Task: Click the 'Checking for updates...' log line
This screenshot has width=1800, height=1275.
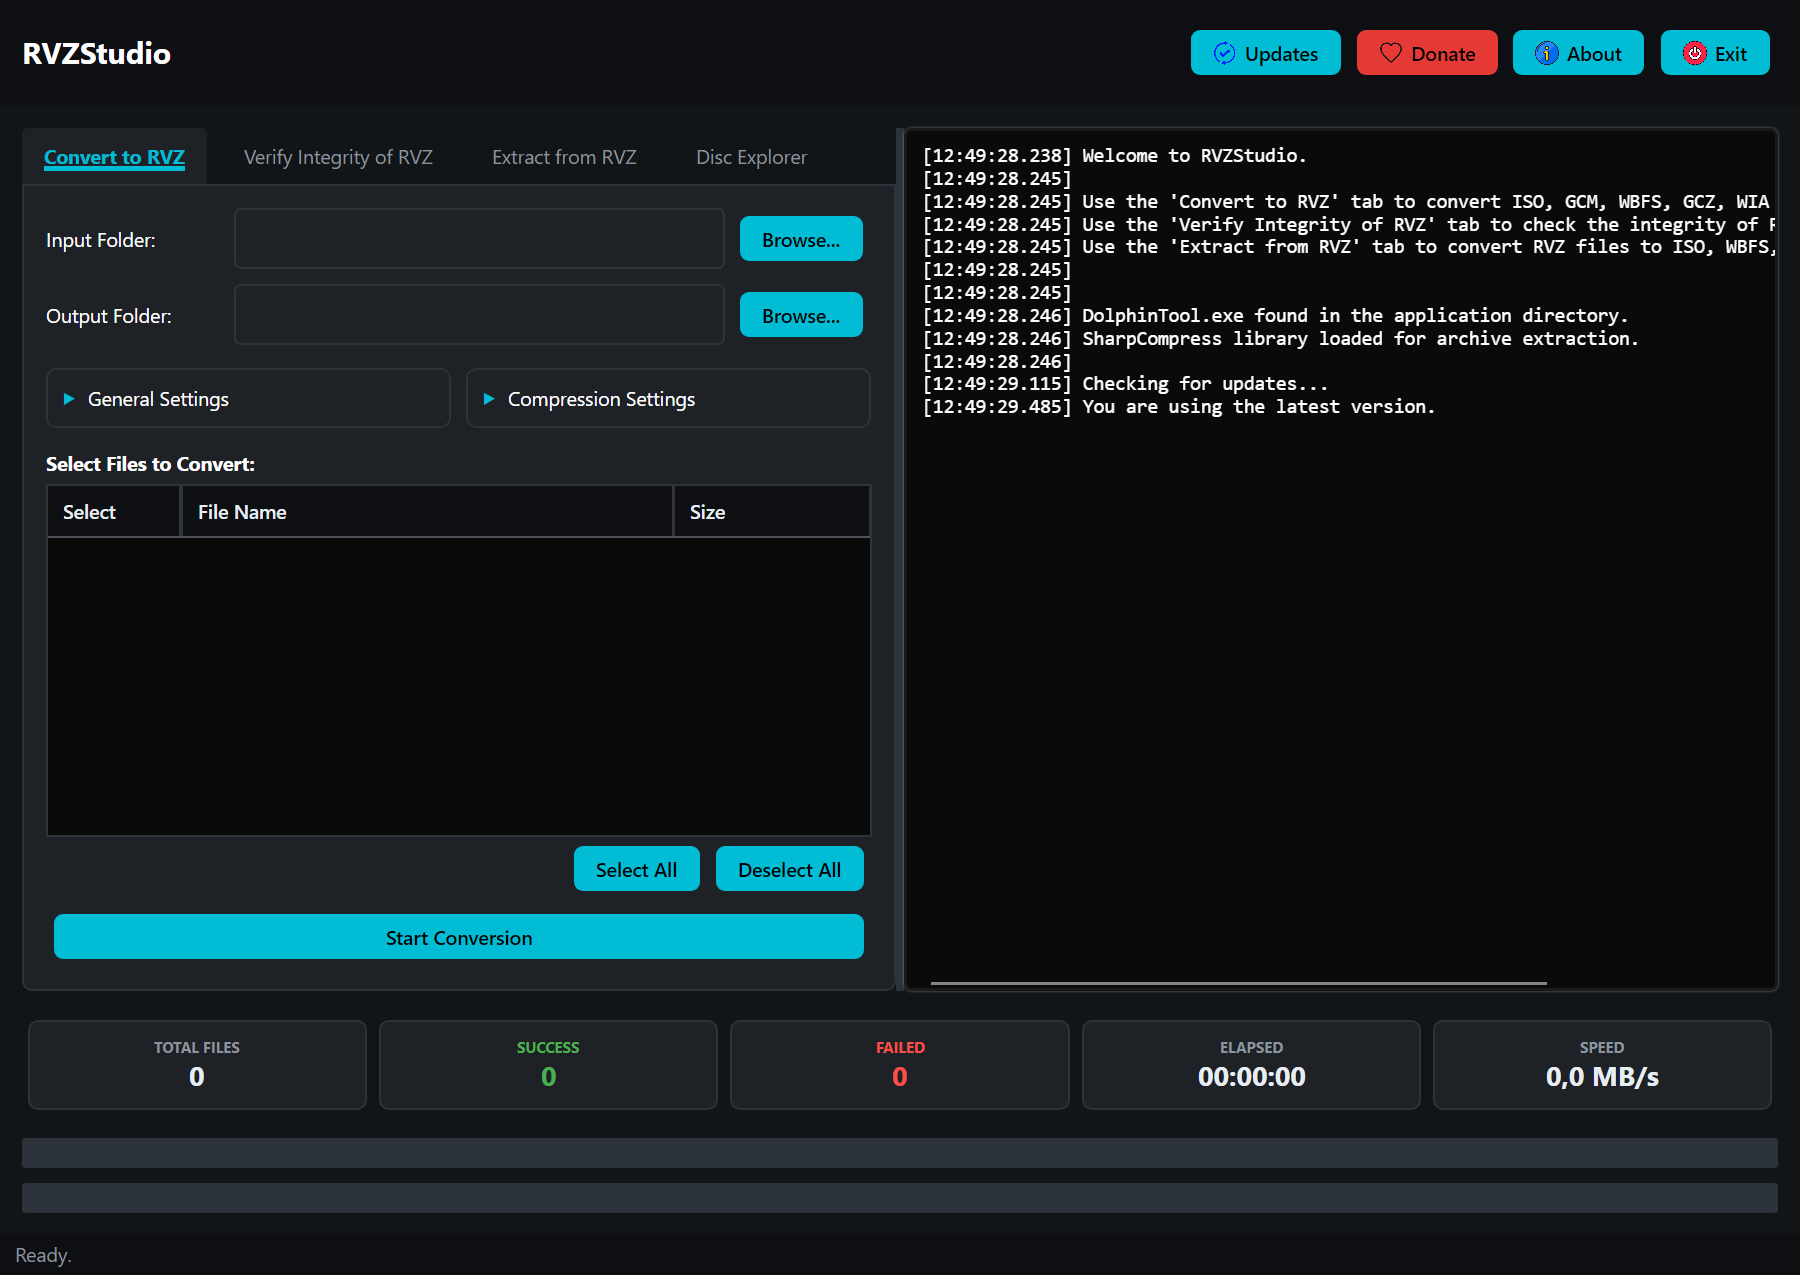Action: [1125, 384]
